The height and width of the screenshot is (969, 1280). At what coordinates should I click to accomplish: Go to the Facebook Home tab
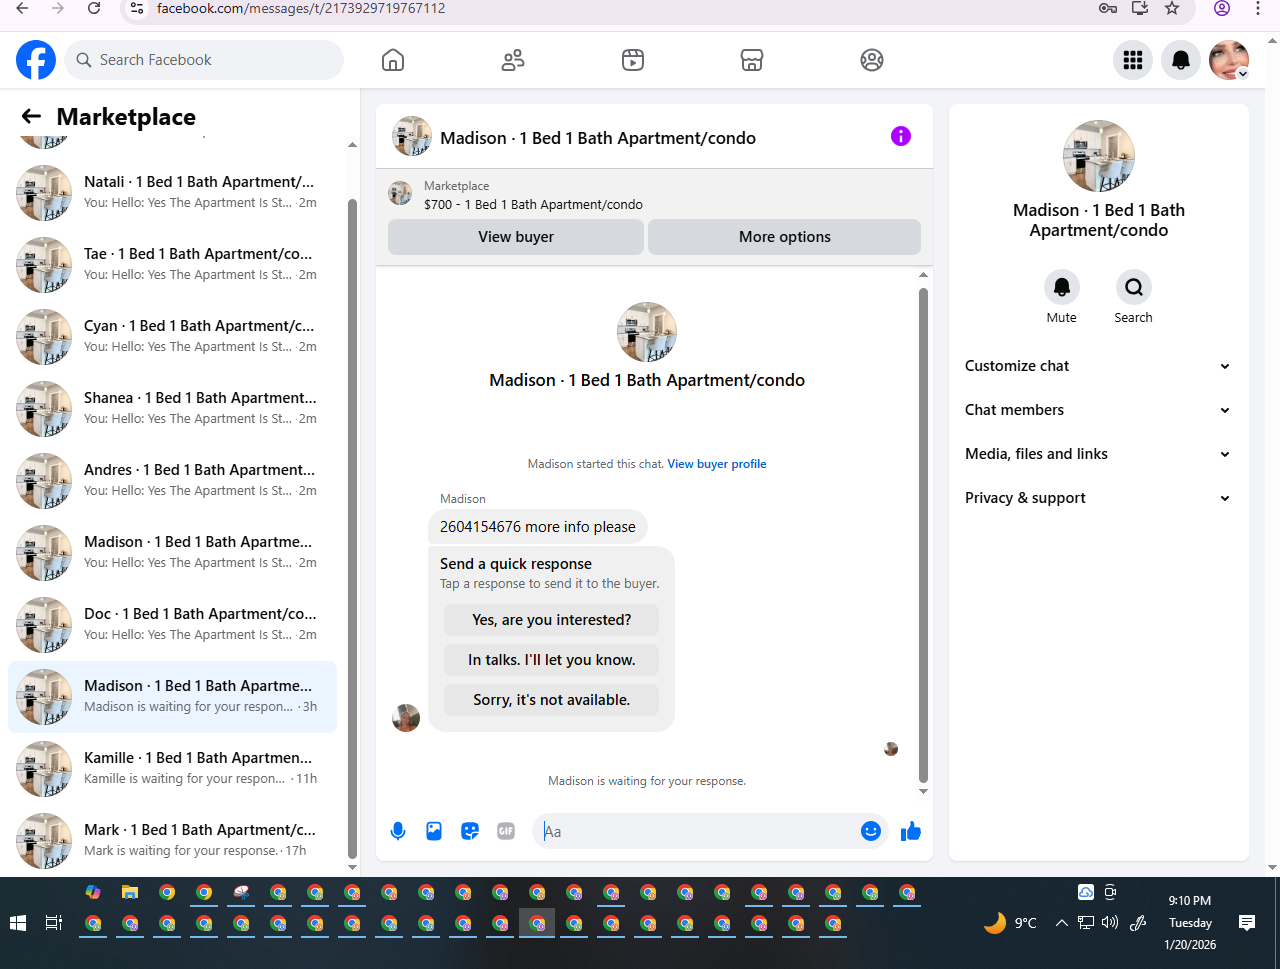tap(393, 60)
